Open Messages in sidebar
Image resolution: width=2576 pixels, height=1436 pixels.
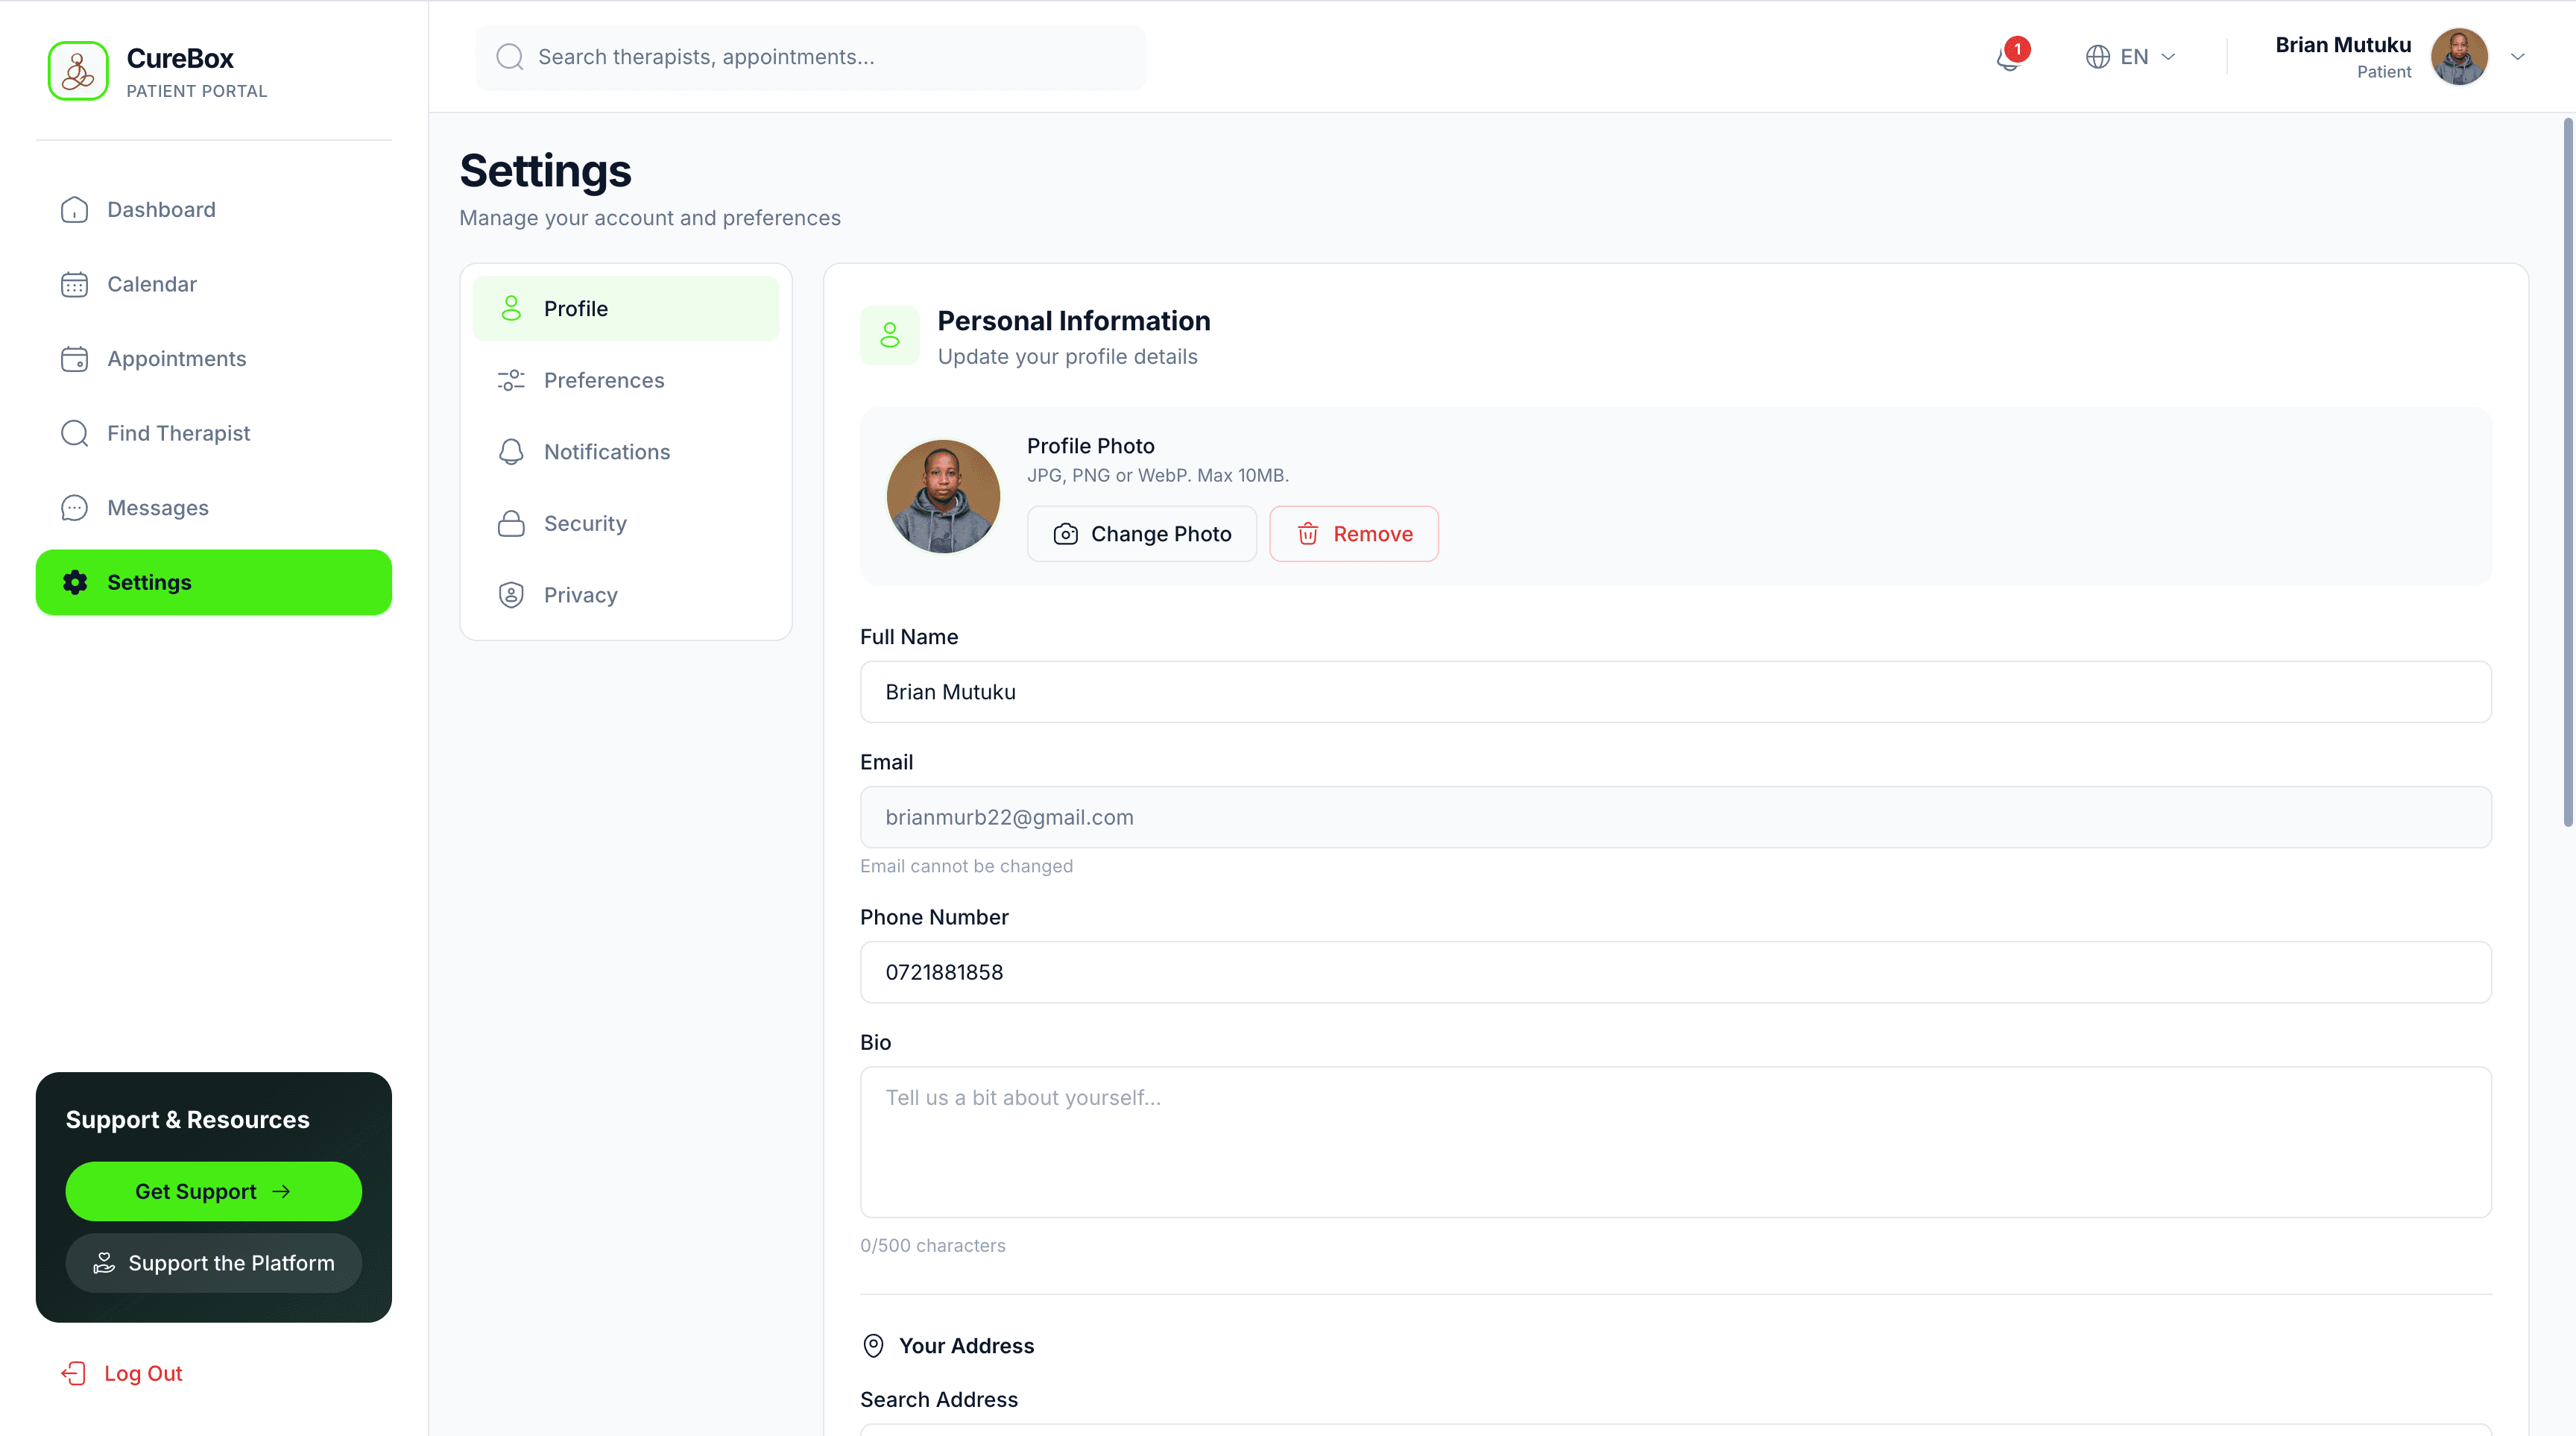pos(158,508)
